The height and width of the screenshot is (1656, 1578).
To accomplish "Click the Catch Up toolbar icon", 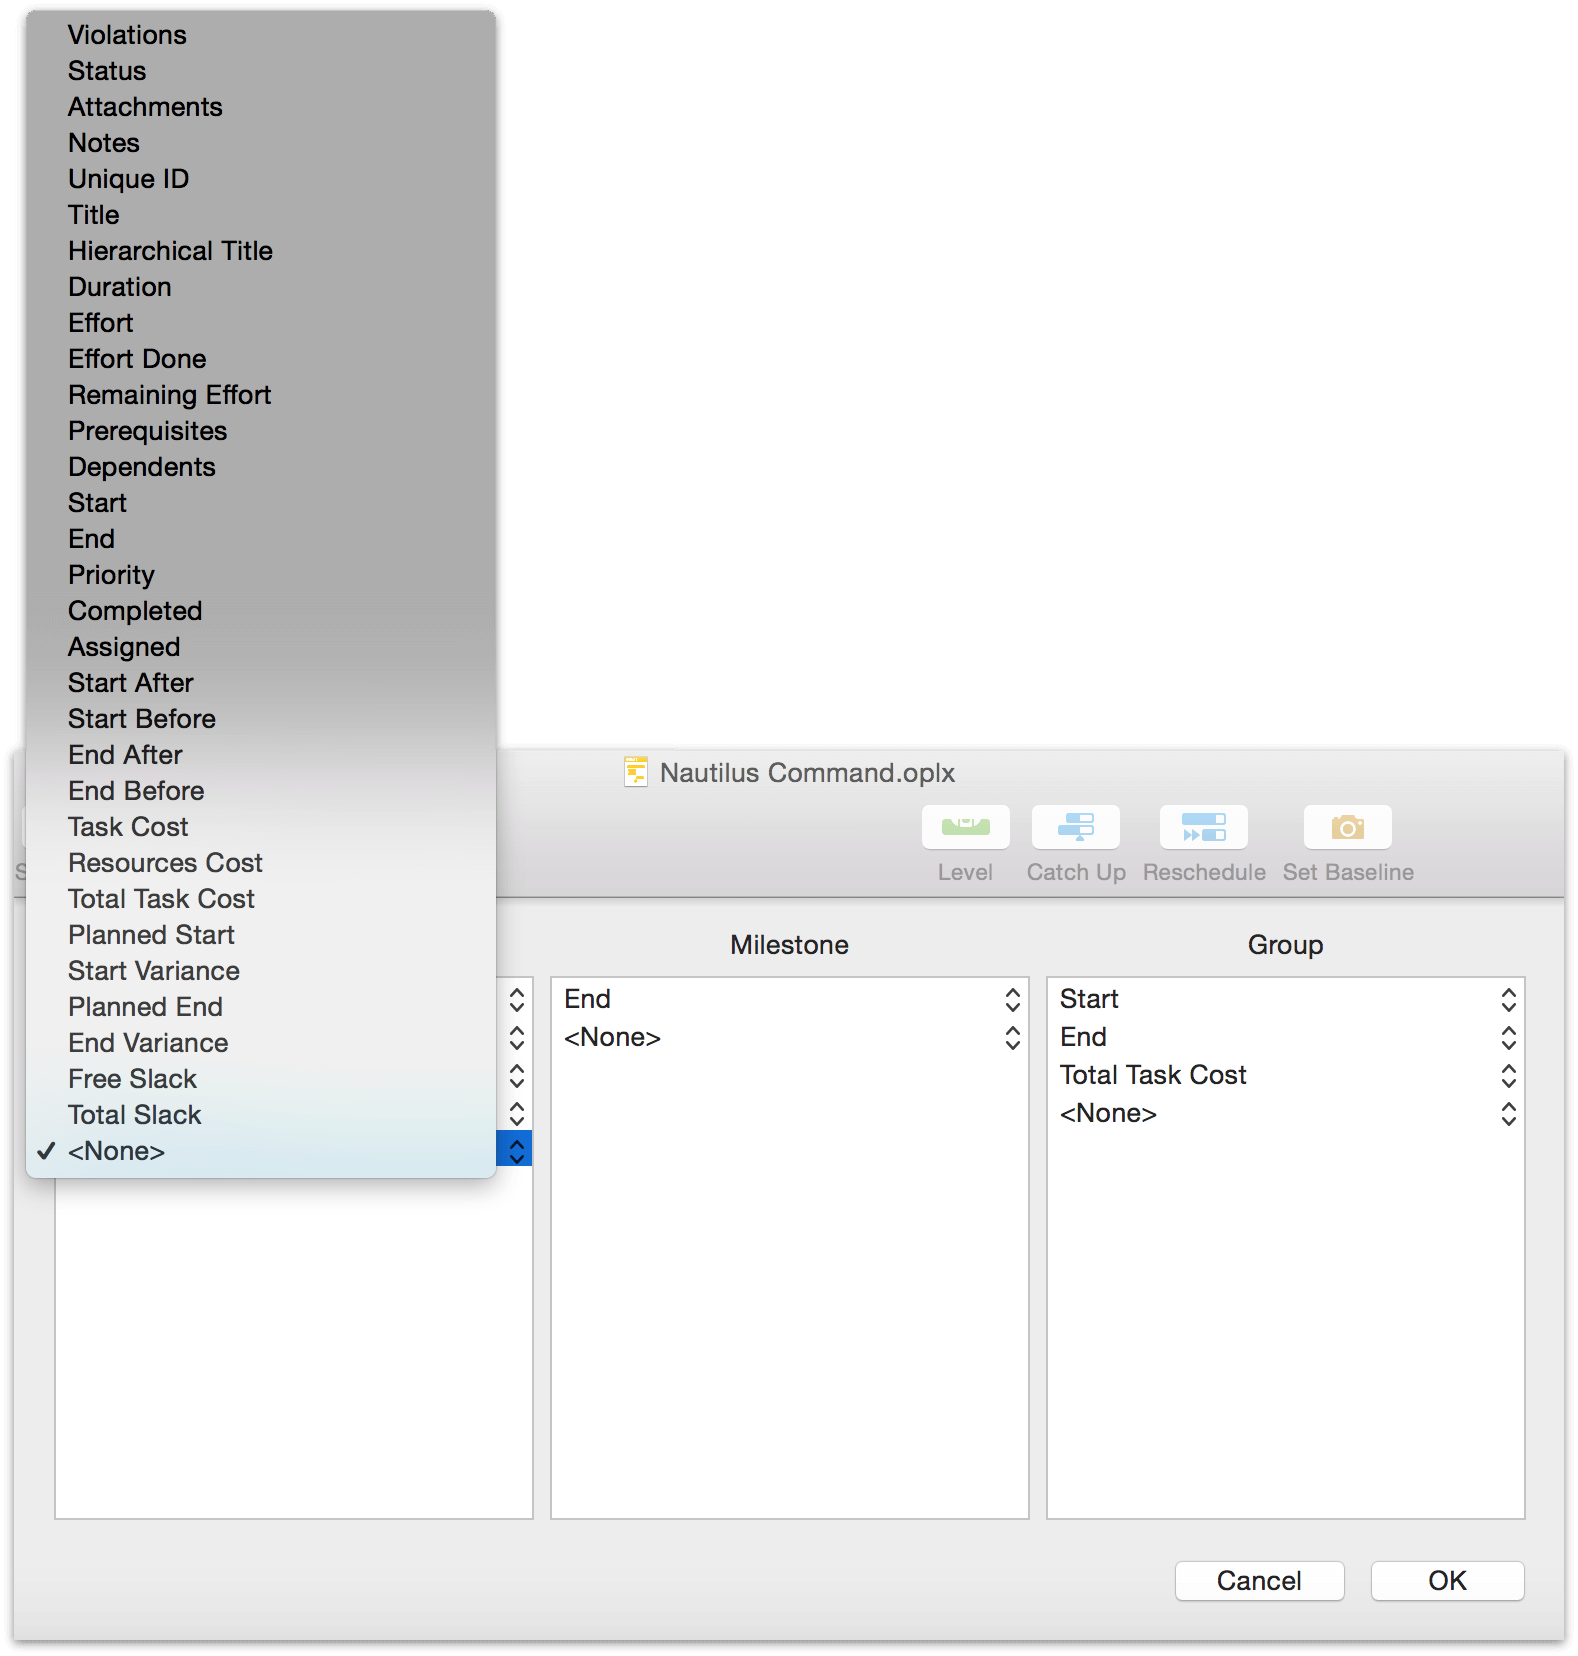I will tap(1075, 827).
